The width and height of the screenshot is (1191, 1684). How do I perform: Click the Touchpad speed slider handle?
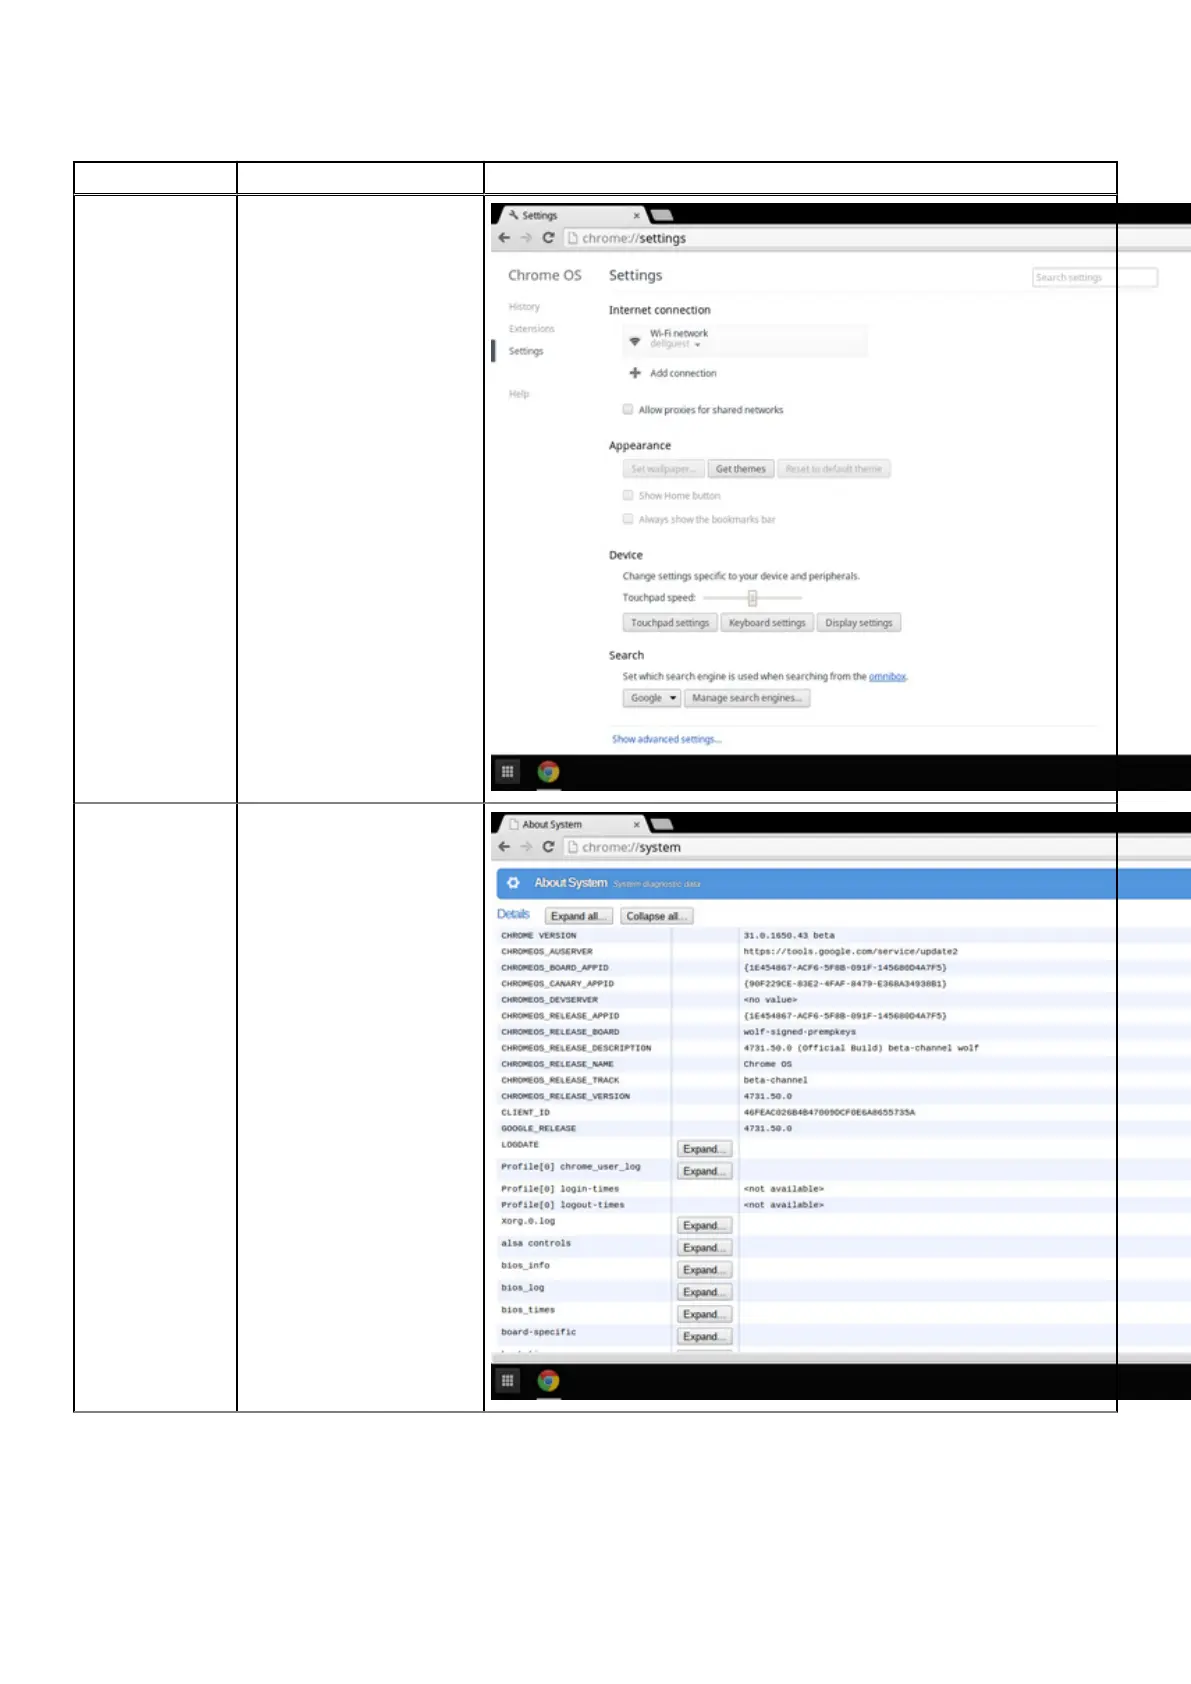pyautogui.click(x=753, y=598)
